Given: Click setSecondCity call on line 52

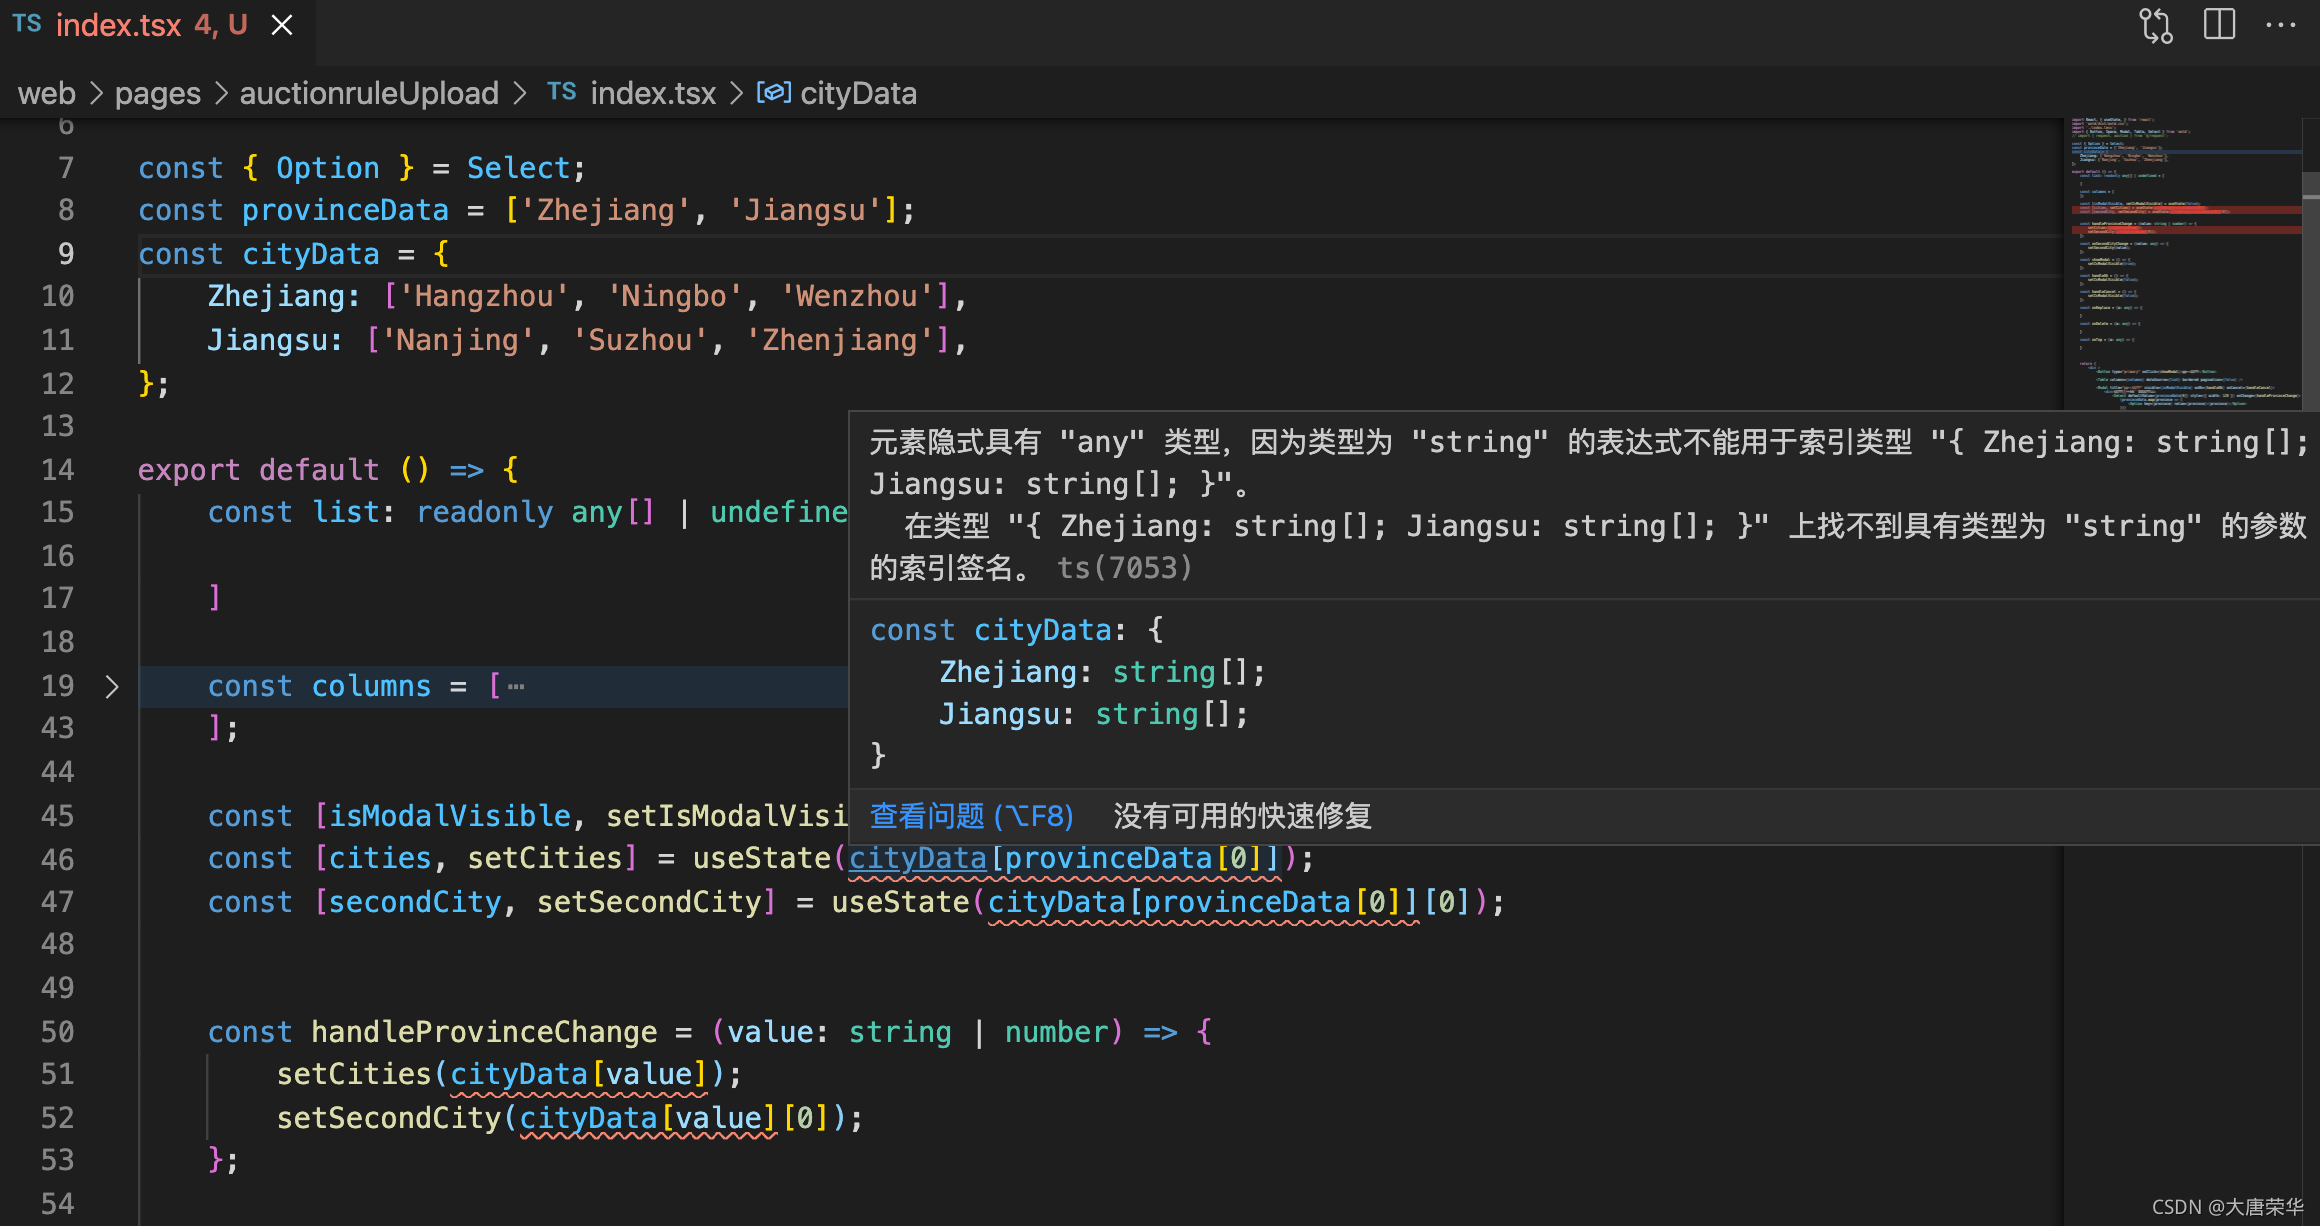Looking at the screenshot, I should (389, 1118).
